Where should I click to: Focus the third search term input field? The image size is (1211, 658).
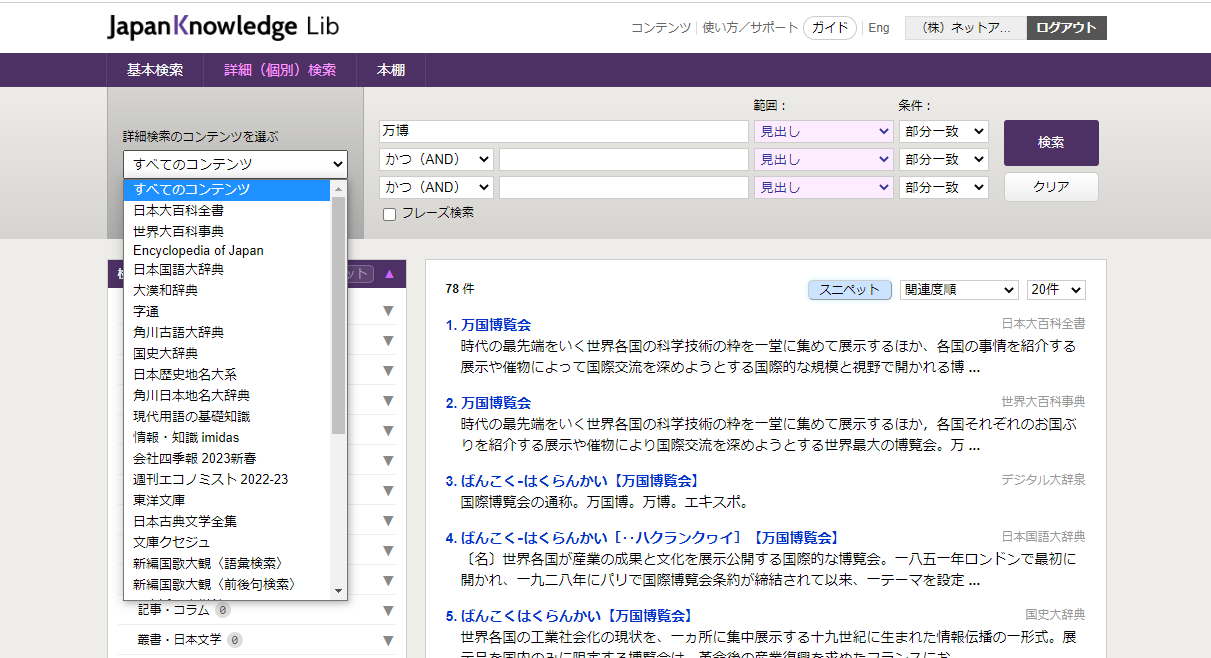[x=624, y=187]
